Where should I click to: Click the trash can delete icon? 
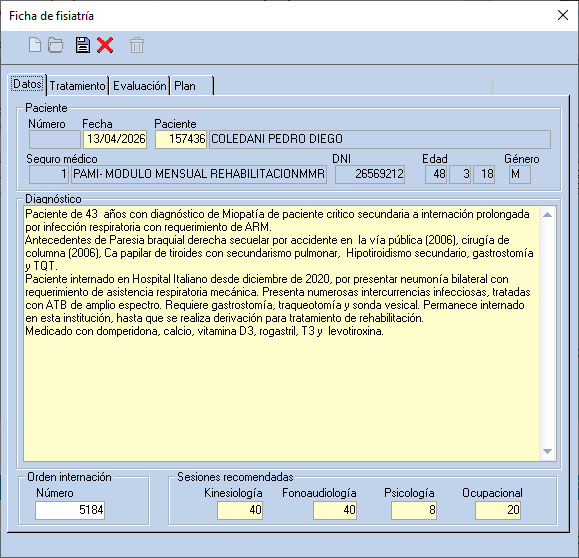click(137, 45)
